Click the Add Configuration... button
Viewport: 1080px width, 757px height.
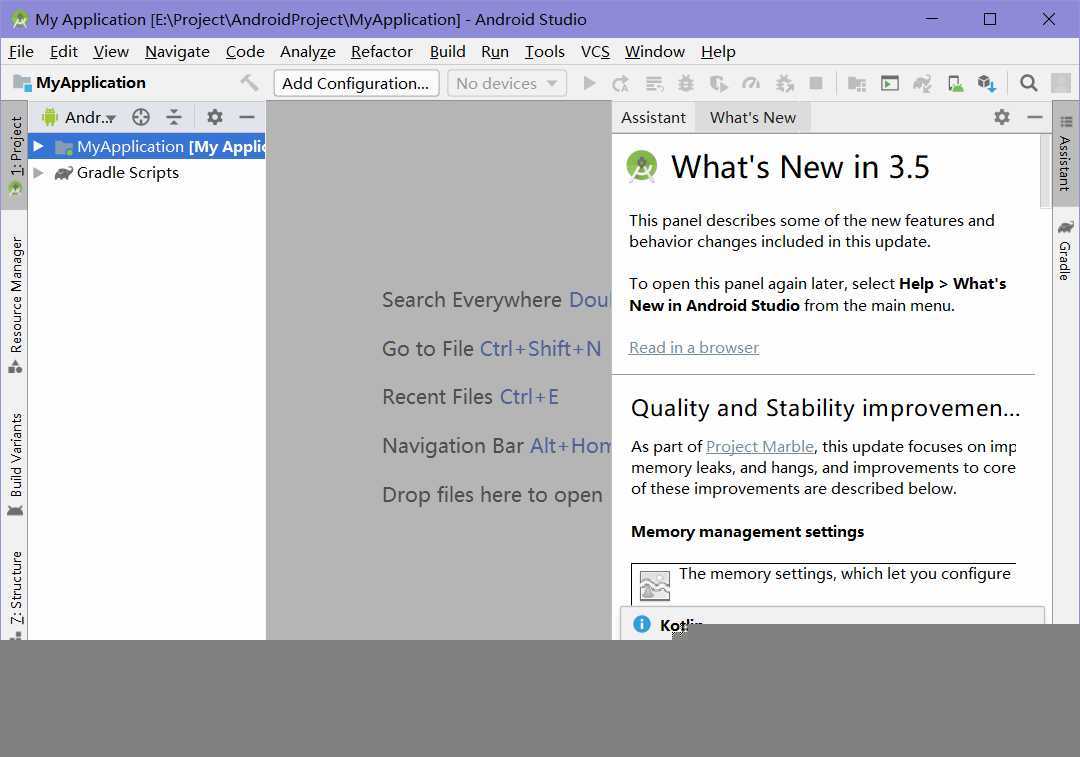355,83
